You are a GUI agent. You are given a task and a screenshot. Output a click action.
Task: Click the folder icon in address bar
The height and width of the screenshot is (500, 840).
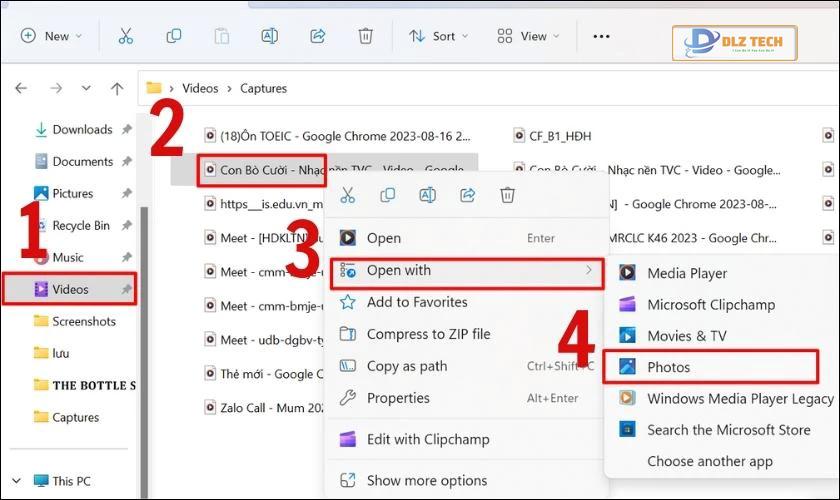point(154,88)
